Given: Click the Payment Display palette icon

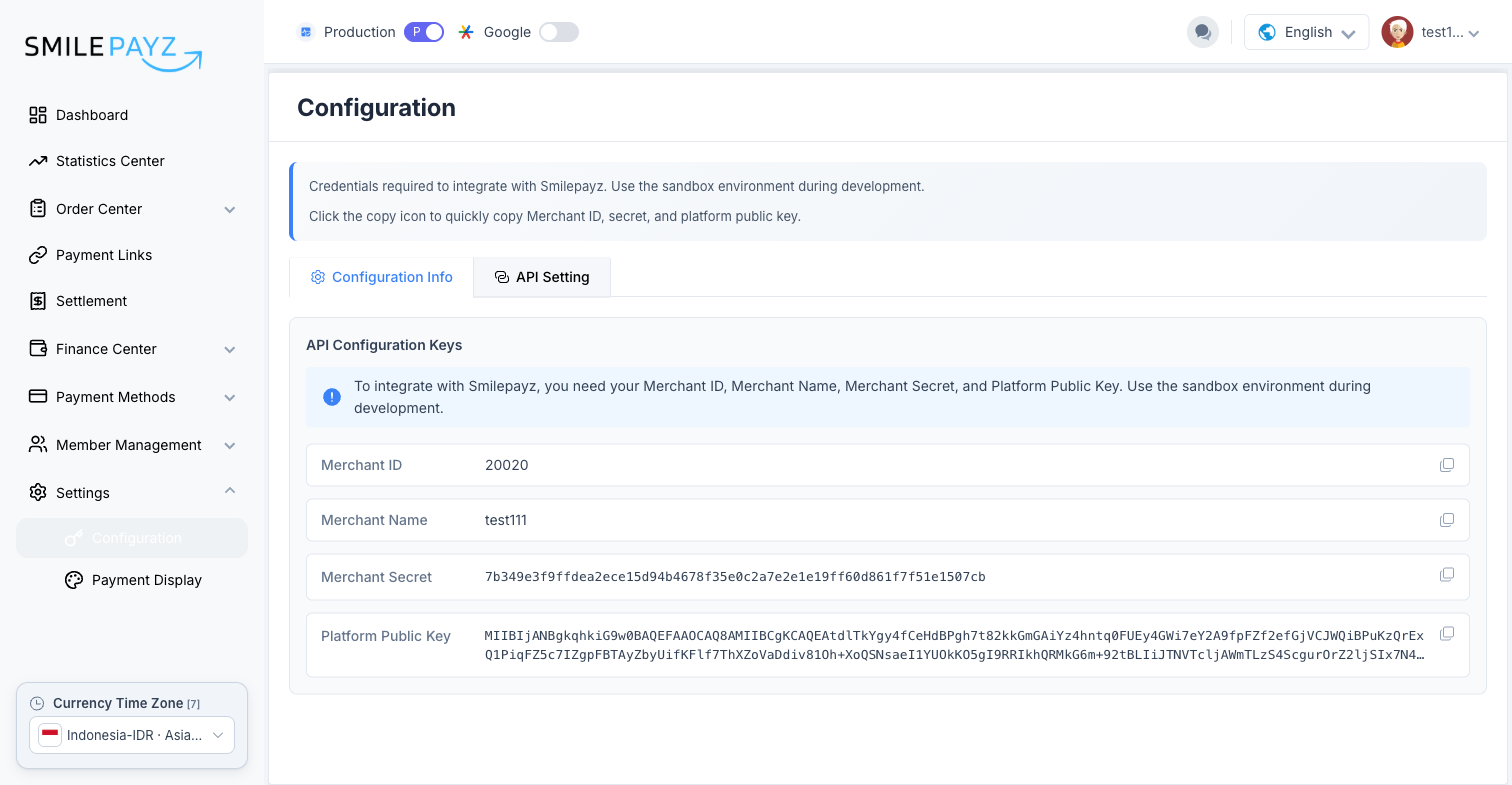Looking at the screenshot, I should (x=74, y=580).
